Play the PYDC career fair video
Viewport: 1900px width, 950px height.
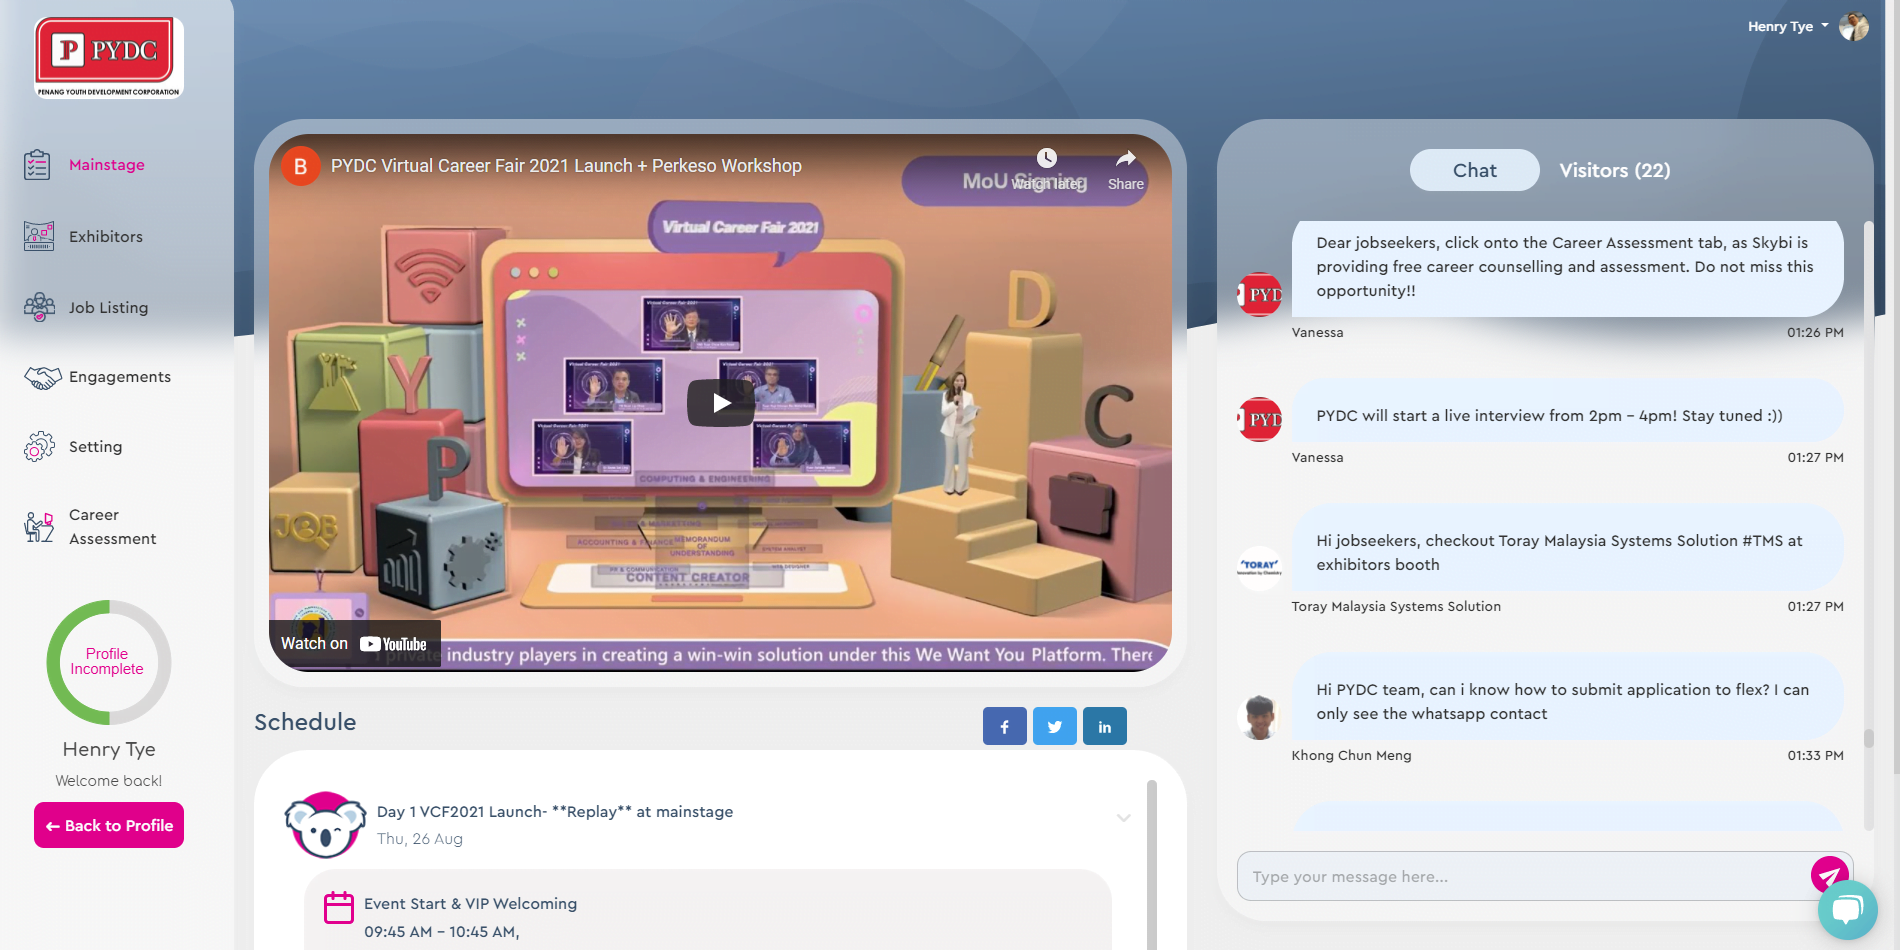pos(720,403)
